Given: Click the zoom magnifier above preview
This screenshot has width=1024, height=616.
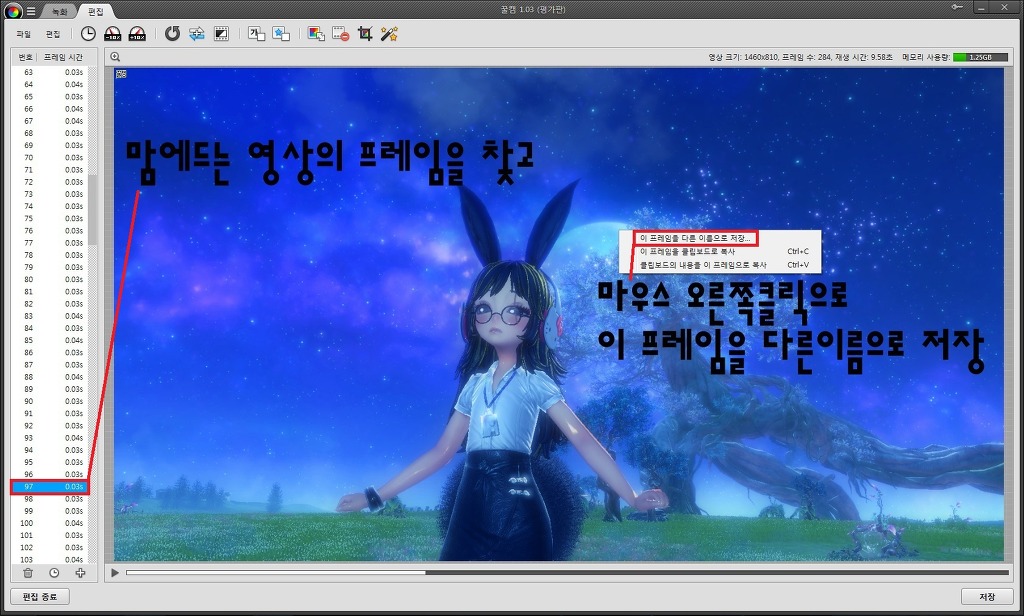Looking at the screenshot, I should point(116,57).
